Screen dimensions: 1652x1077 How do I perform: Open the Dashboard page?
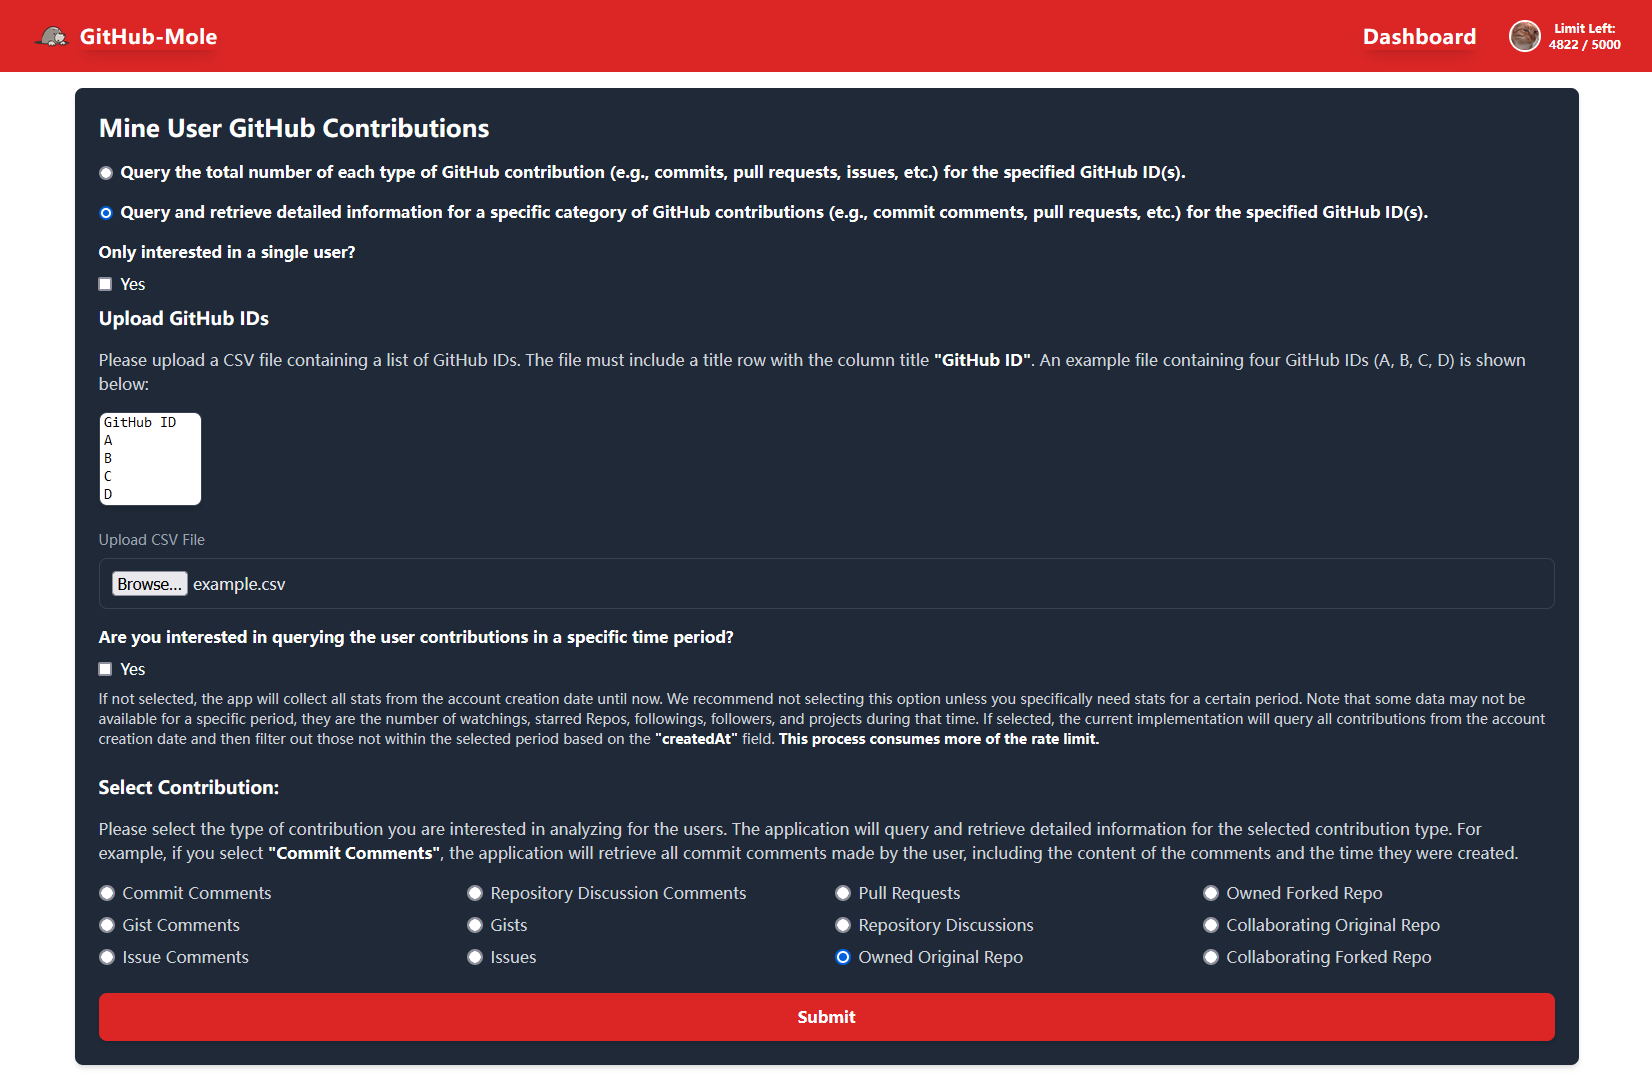(x=1418, y=37)
